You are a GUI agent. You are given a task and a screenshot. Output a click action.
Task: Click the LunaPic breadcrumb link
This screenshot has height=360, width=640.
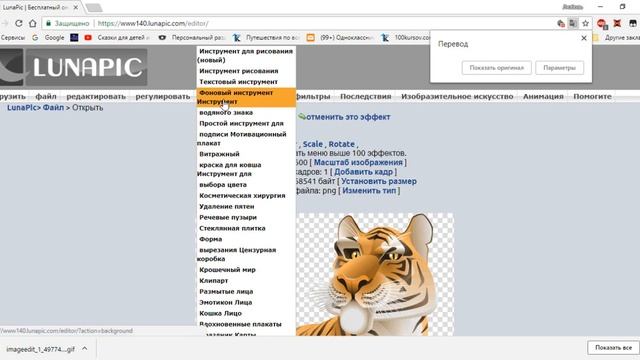tap(22, 108)
